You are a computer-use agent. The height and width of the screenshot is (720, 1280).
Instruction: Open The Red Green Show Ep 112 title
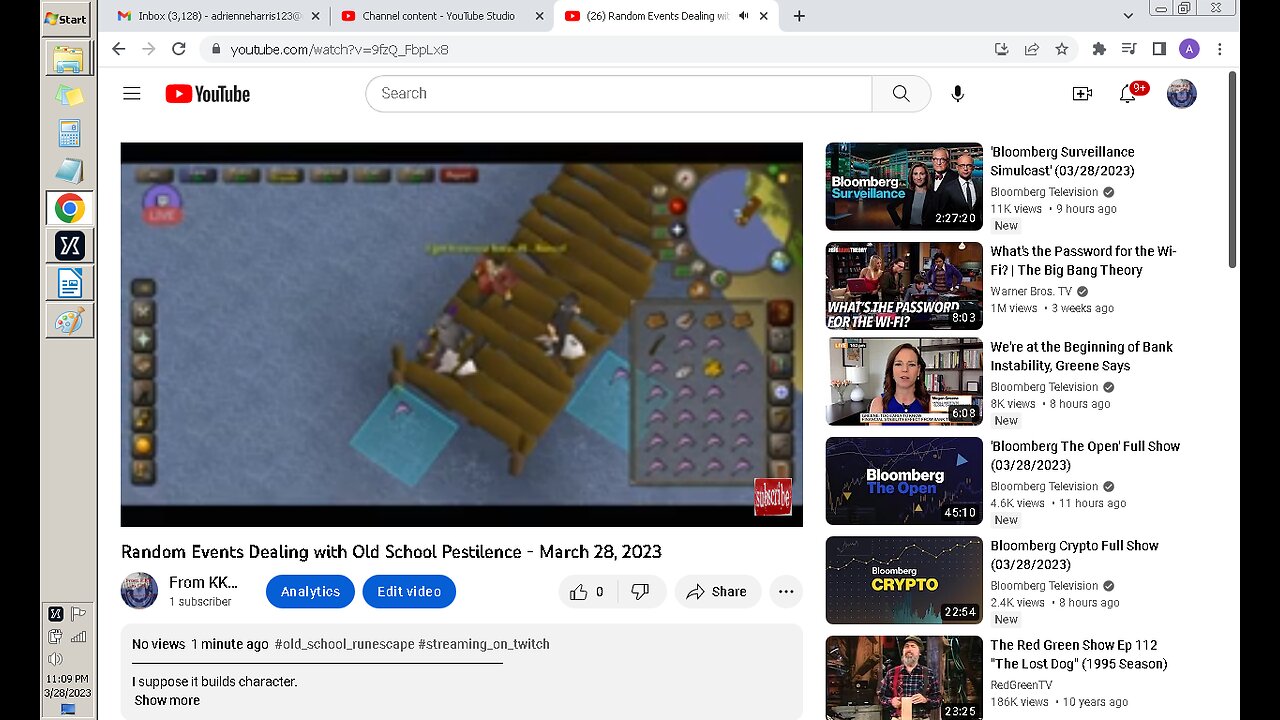pos(1079,654)
